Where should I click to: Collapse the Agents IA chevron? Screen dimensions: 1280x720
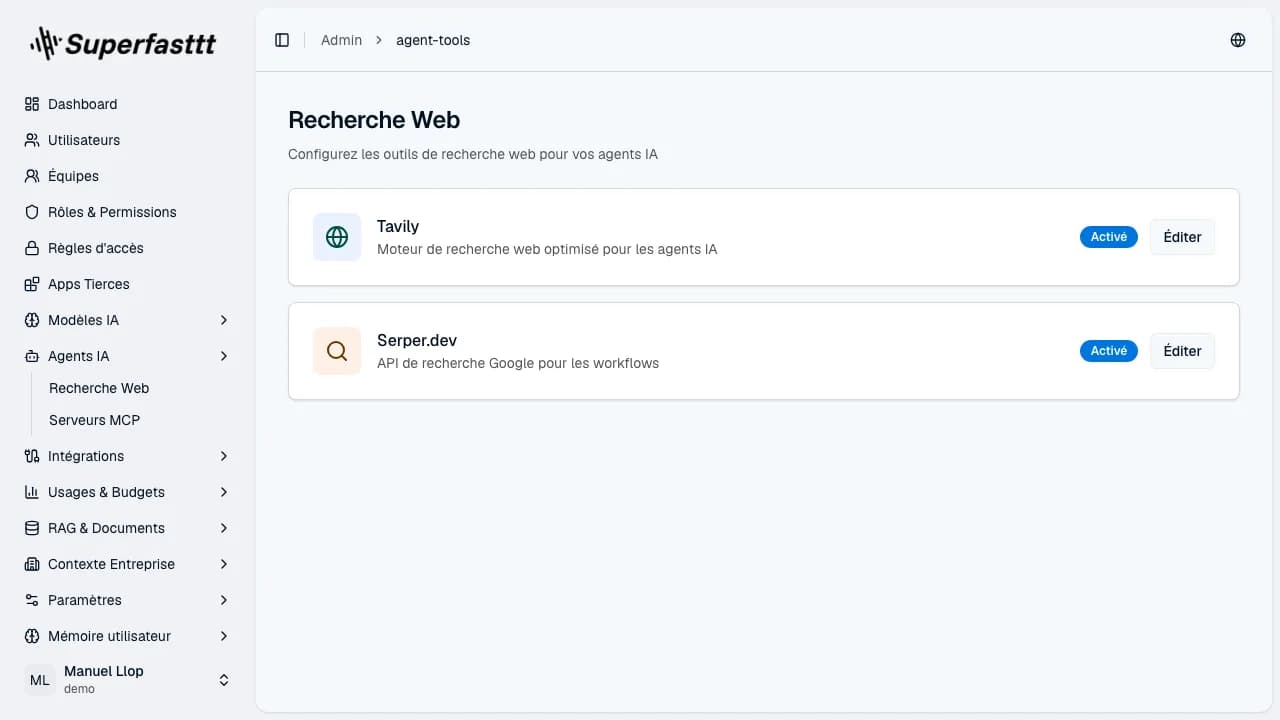coord(224,356)
